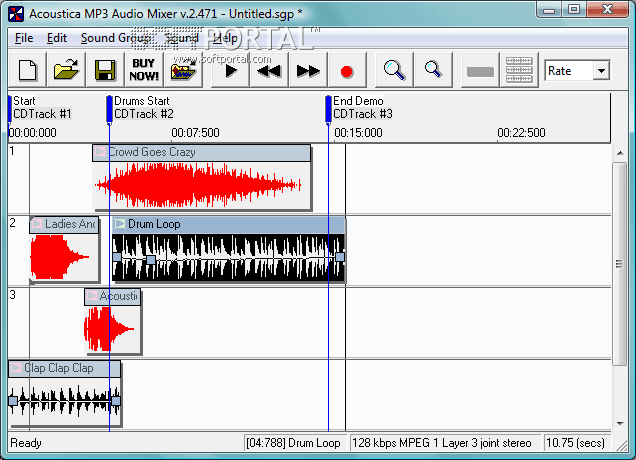
Task: Open the Sound menu
Action: 181,38
